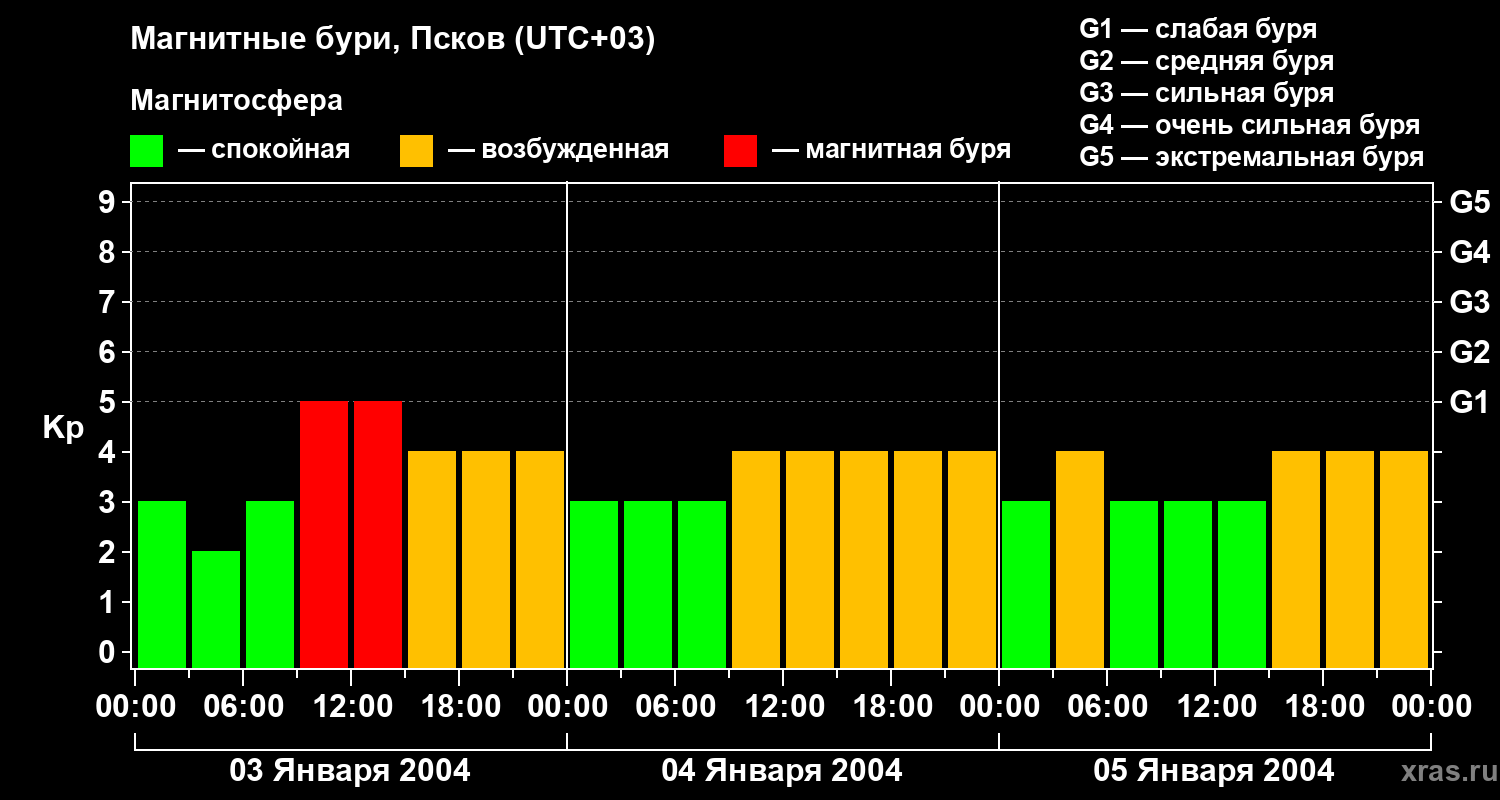Select the '04 Января 2004' date label
The image size is (1500, 800).
point(782,771)
